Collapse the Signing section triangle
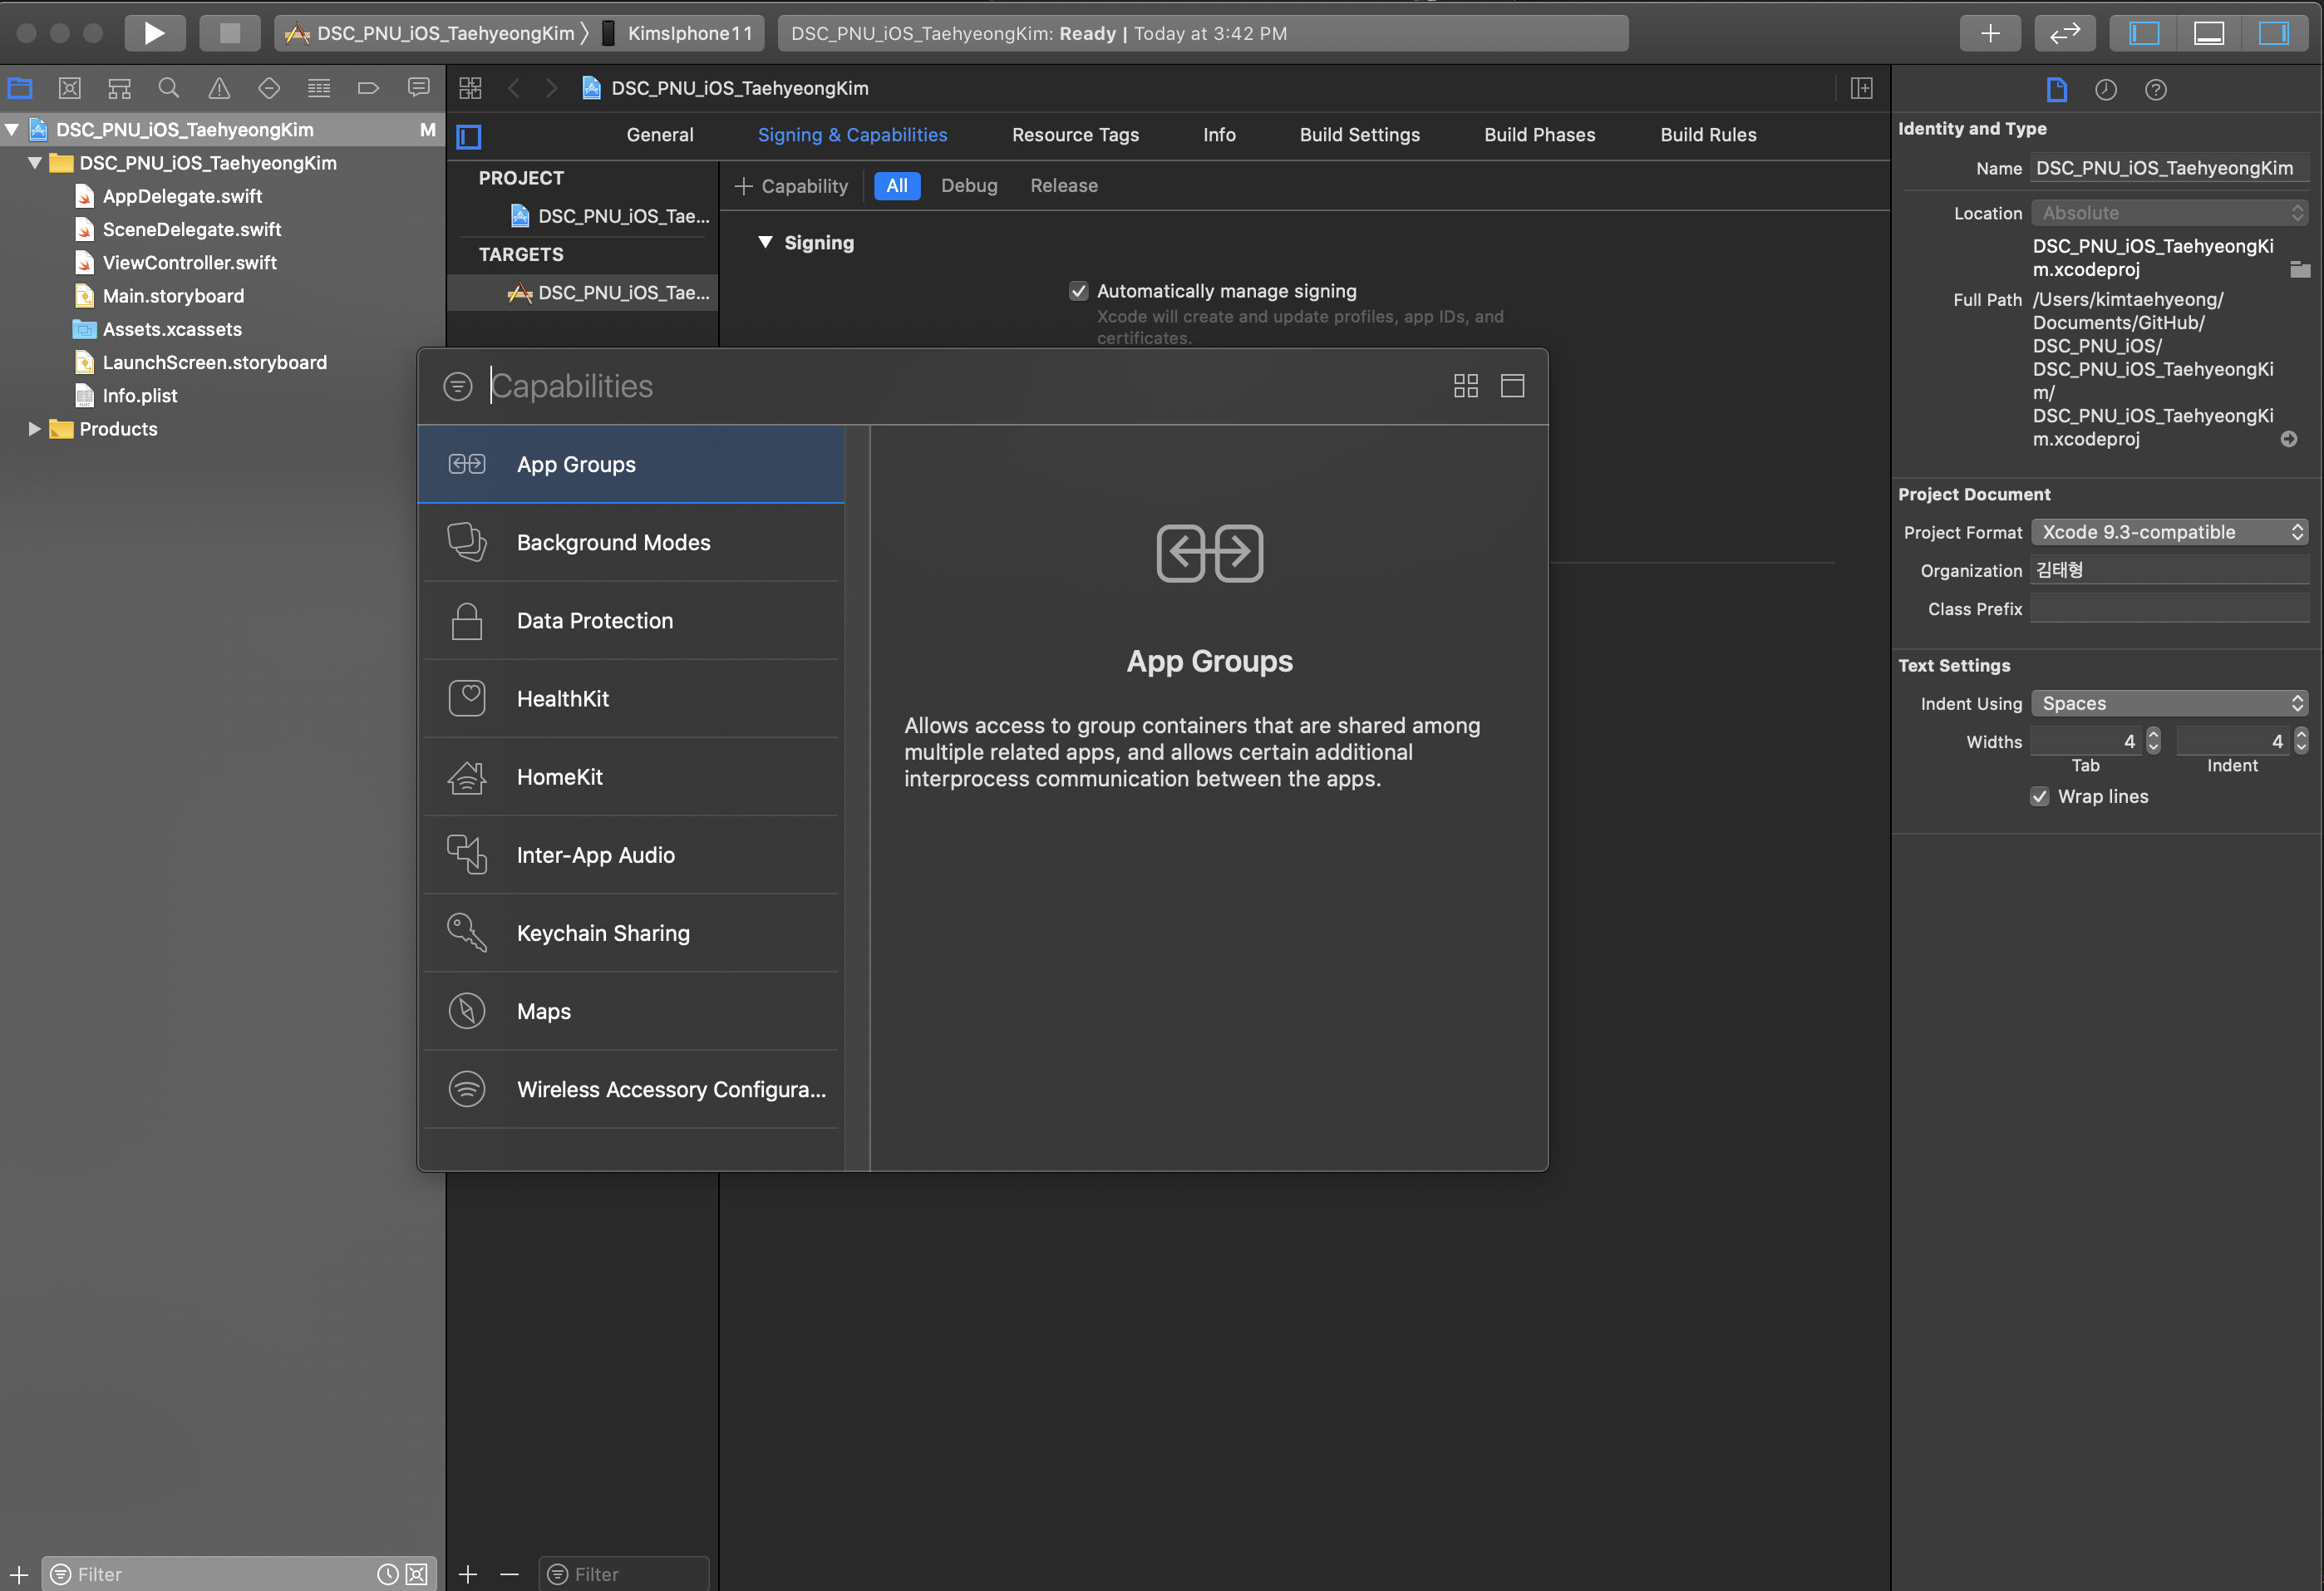The width and height of the screenshot is (2324, 1591). tap(765, 242)
